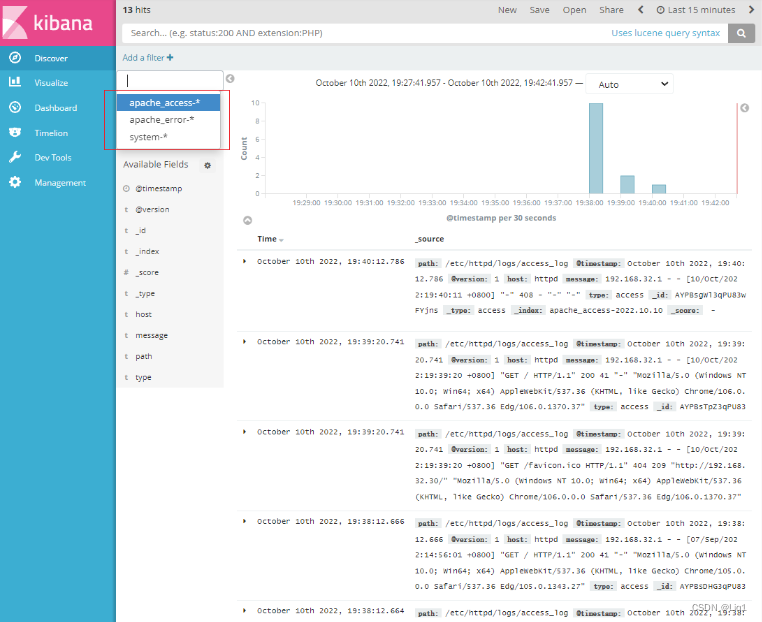This screenshot has width=762, height=622.
Task: Open the Auto interval dropdown
Action: [x=629, y=85]
